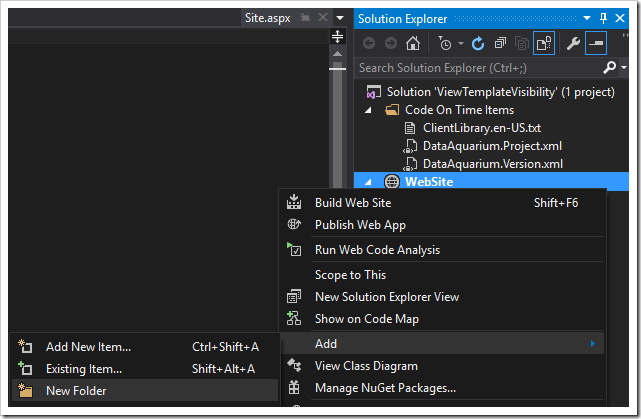Open DataAquarium.Project.xml file
Screen dimensions: 641x419
click(x=492, y=146)
